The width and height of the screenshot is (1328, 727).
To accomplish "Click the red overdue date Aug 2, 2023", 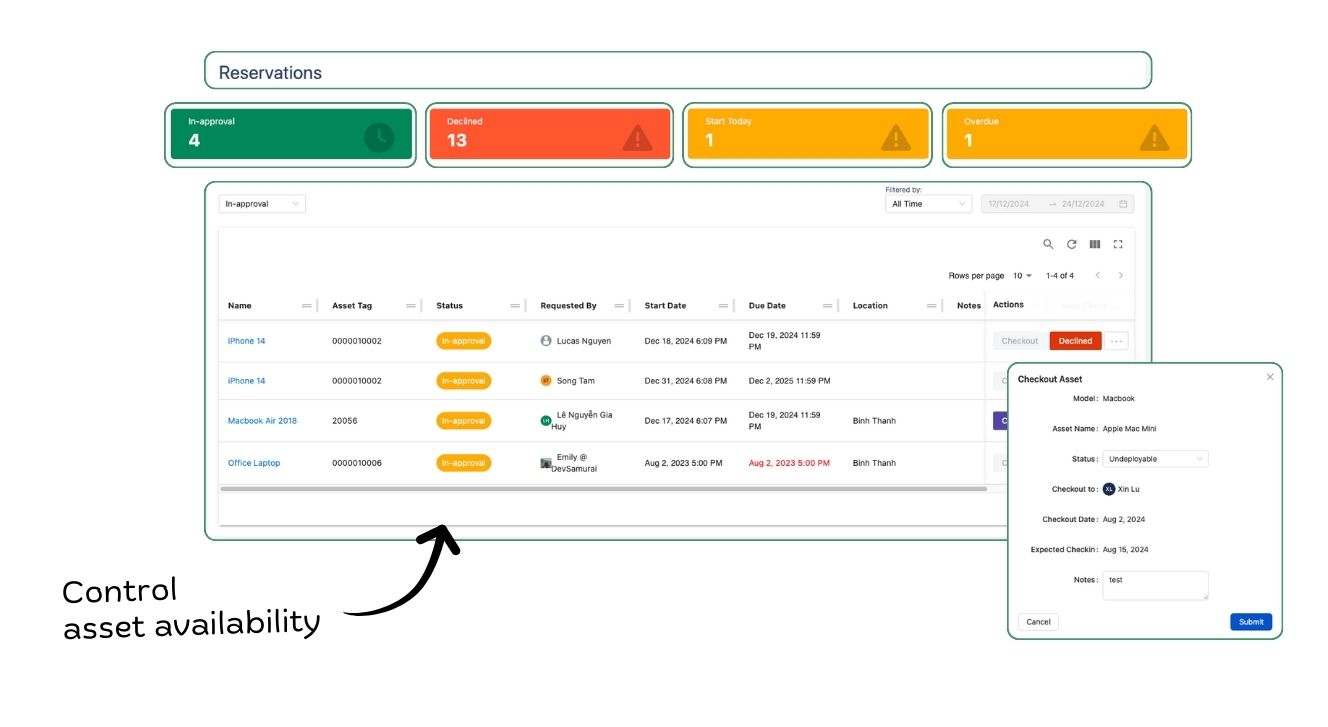I will [789, 463].
